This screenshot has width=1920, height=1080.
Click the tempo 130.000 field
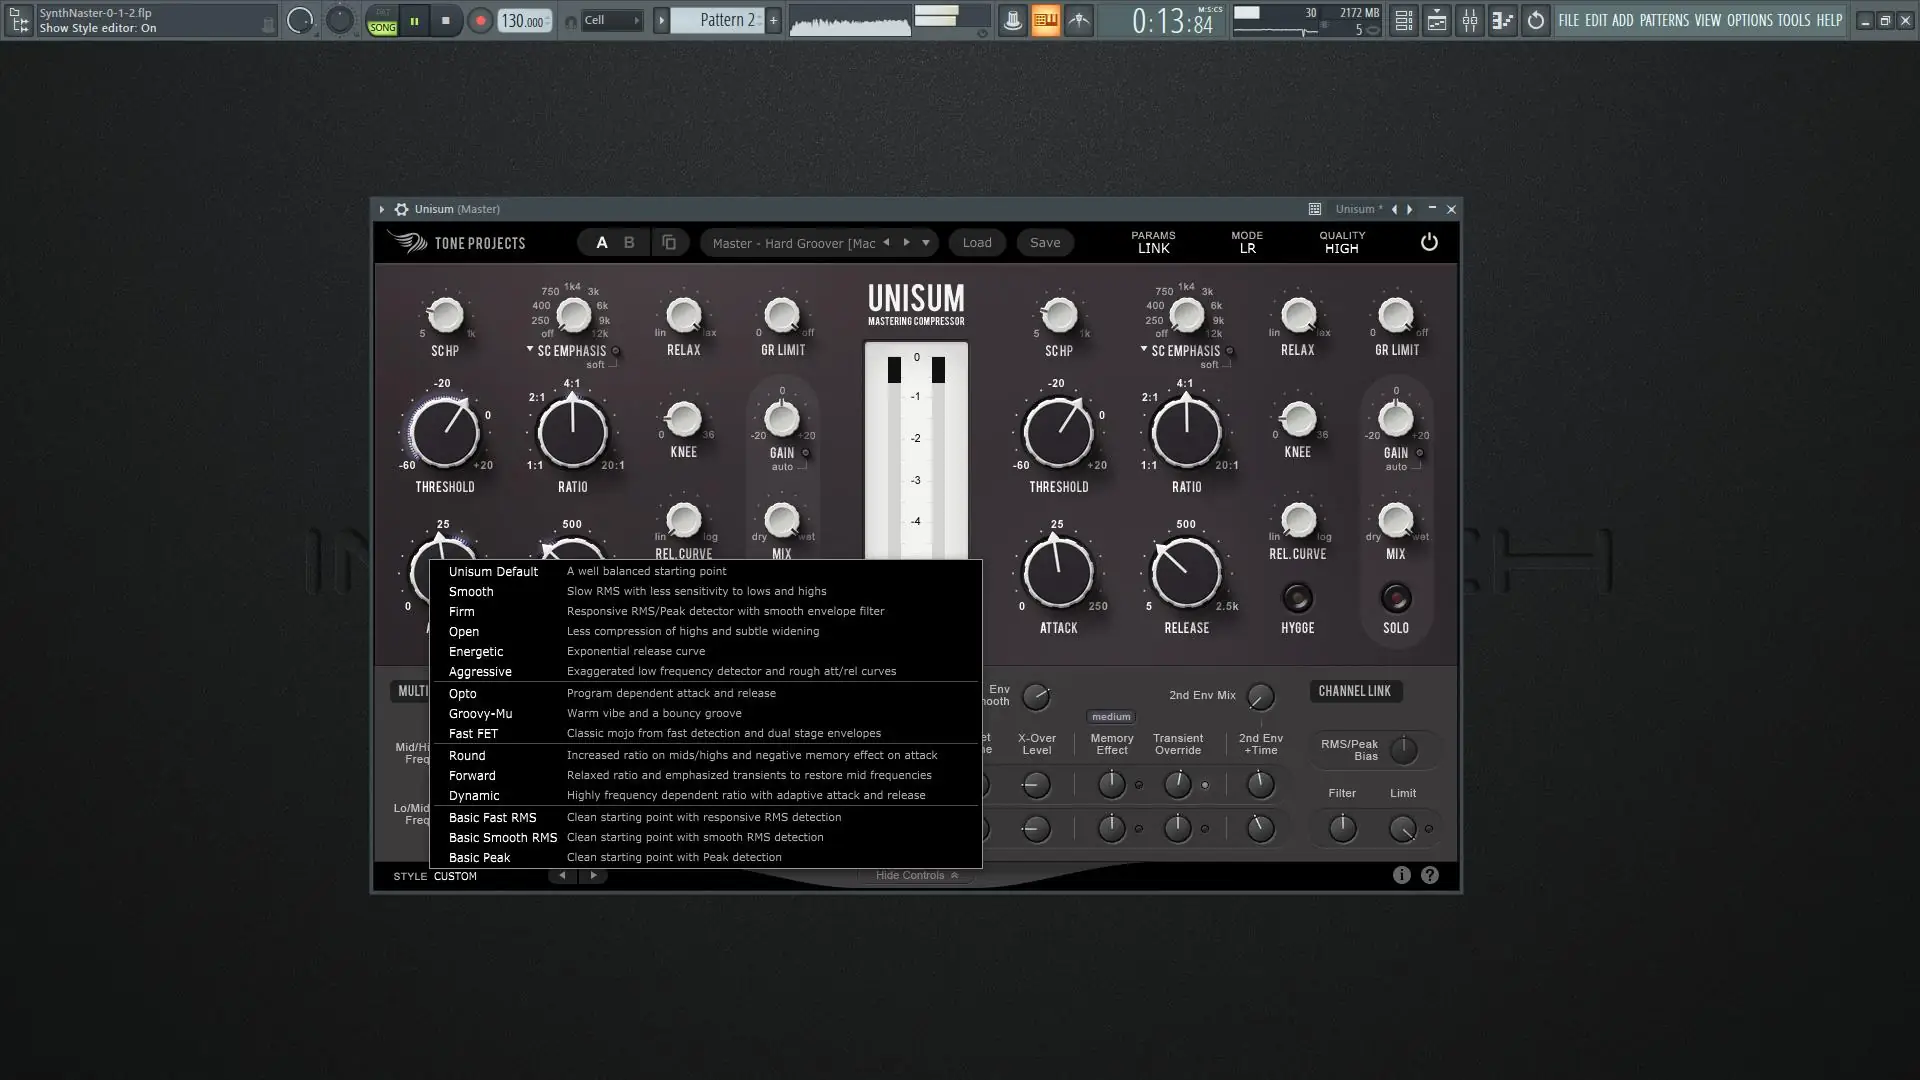tap(522, 21)
